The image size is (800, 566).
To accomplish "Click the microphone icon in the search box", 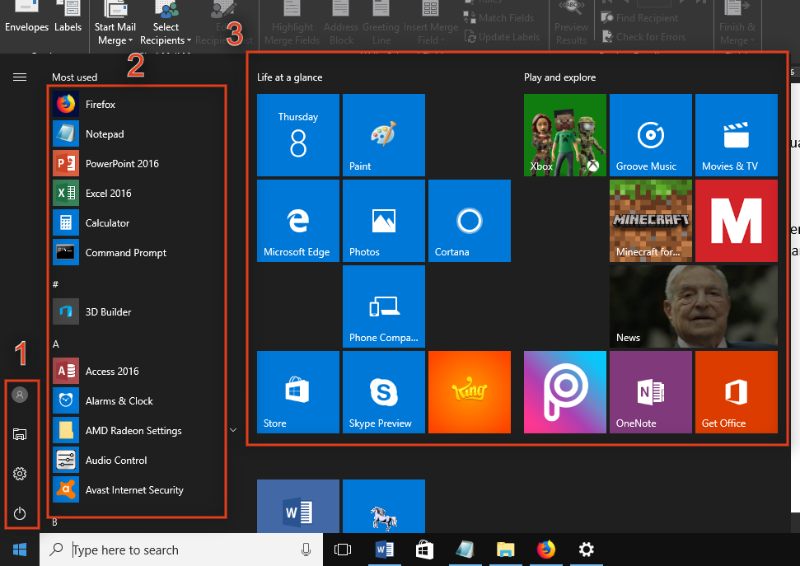I will pyautogui.click(x=306, y=550).
